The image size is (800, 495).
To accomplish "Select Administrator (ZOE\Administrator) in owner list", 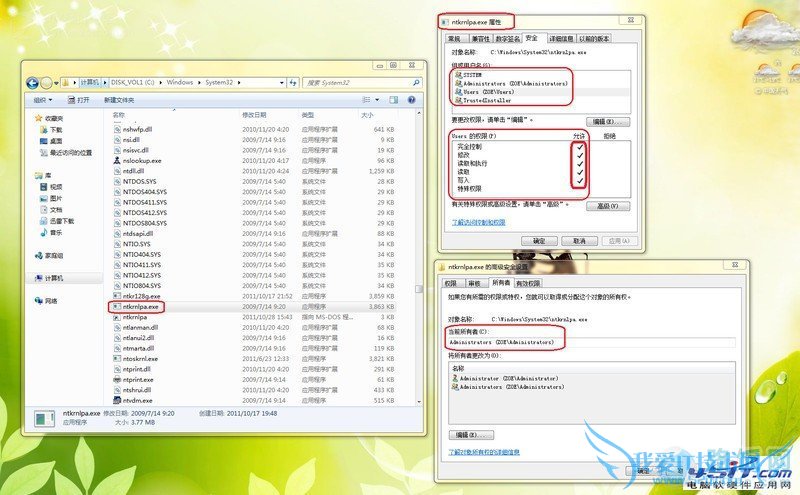I will [505, 379].
